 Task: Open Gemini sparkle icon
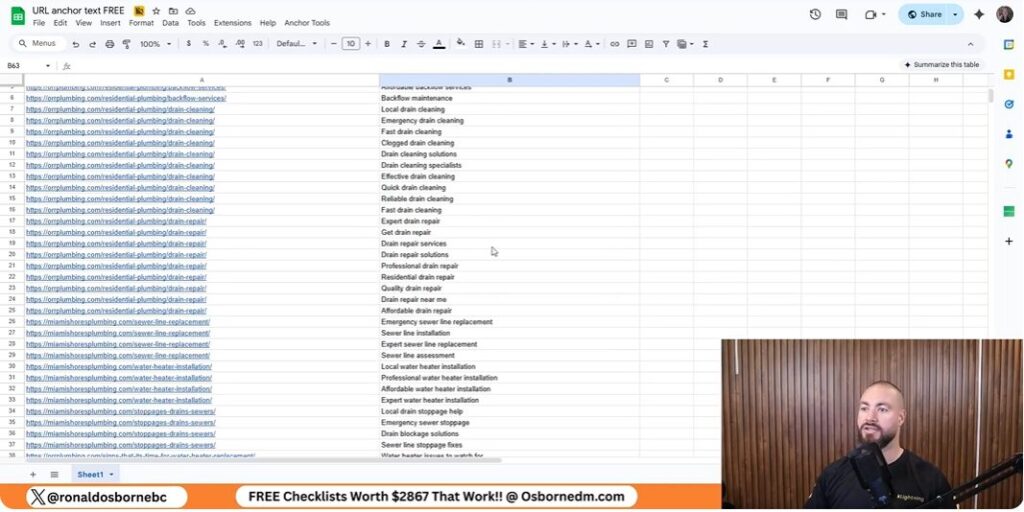pos(979,14)
